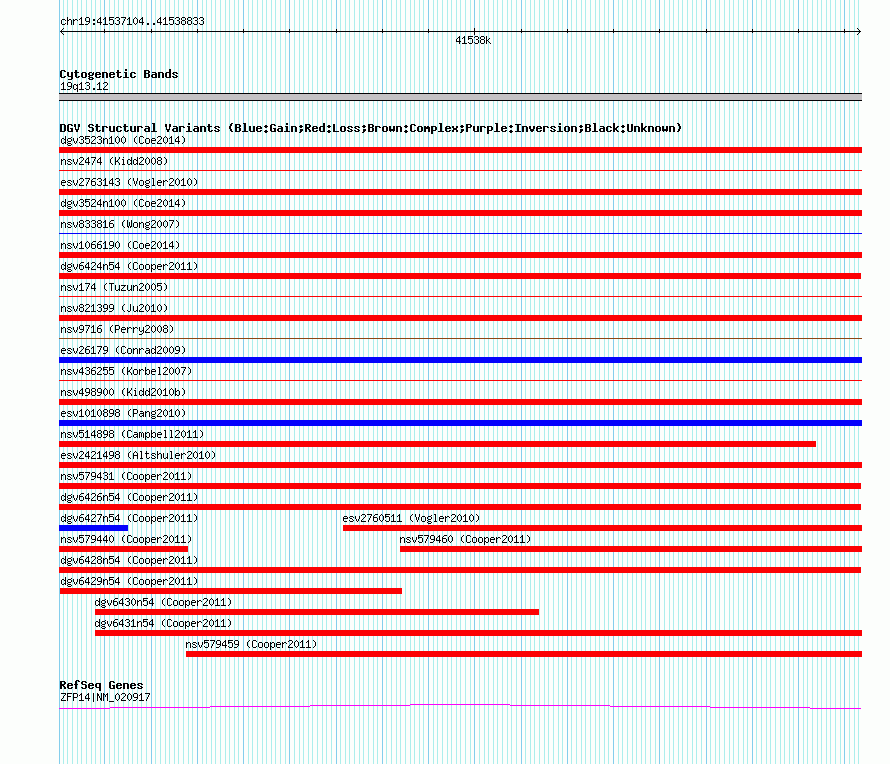890x764 pixels.
Task: Select nsv436255 (Korbel2007) variant
Action: tap(126, 371)
